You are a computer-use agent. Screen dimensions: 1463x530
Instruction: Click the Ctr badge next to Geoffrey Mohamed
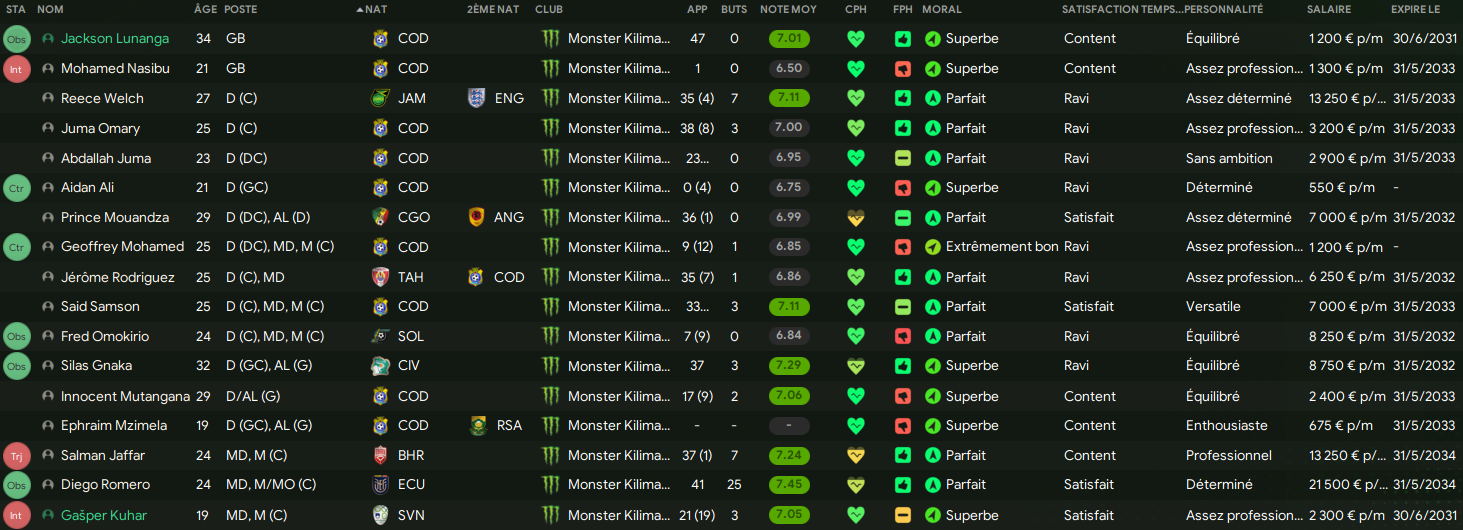coord(17,247)
